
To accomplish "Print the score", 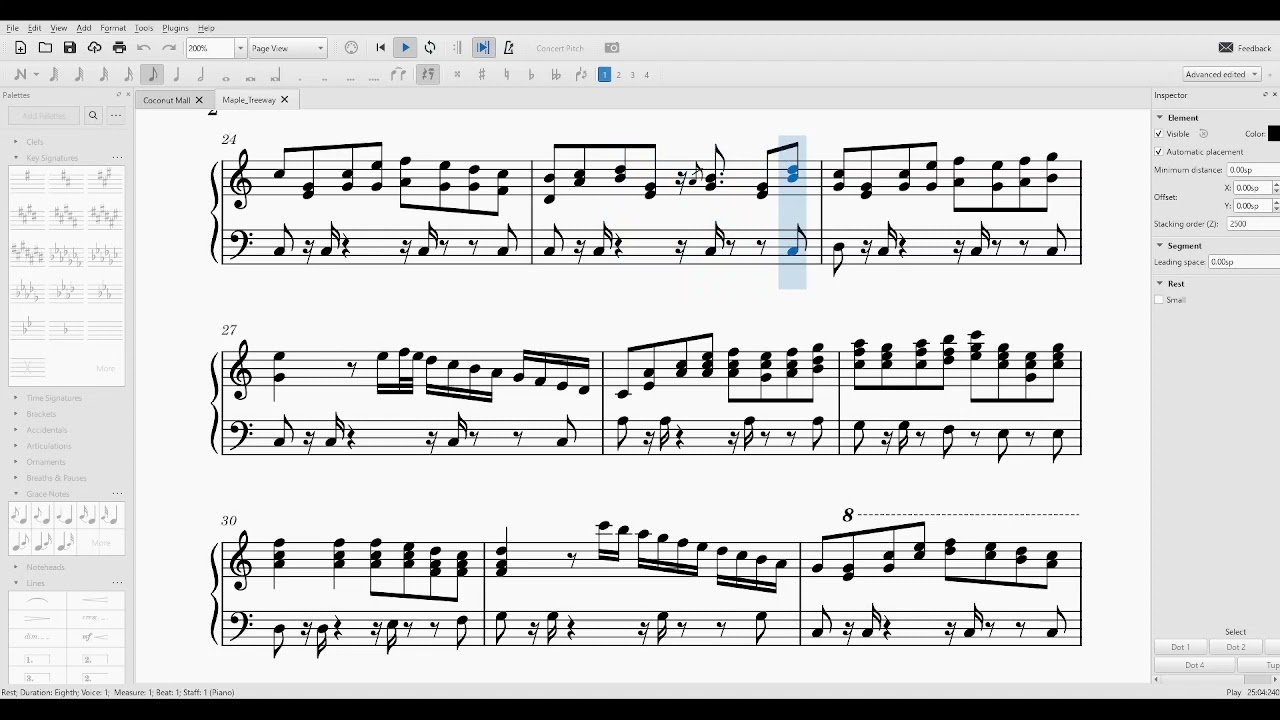I will click(120, 48).
